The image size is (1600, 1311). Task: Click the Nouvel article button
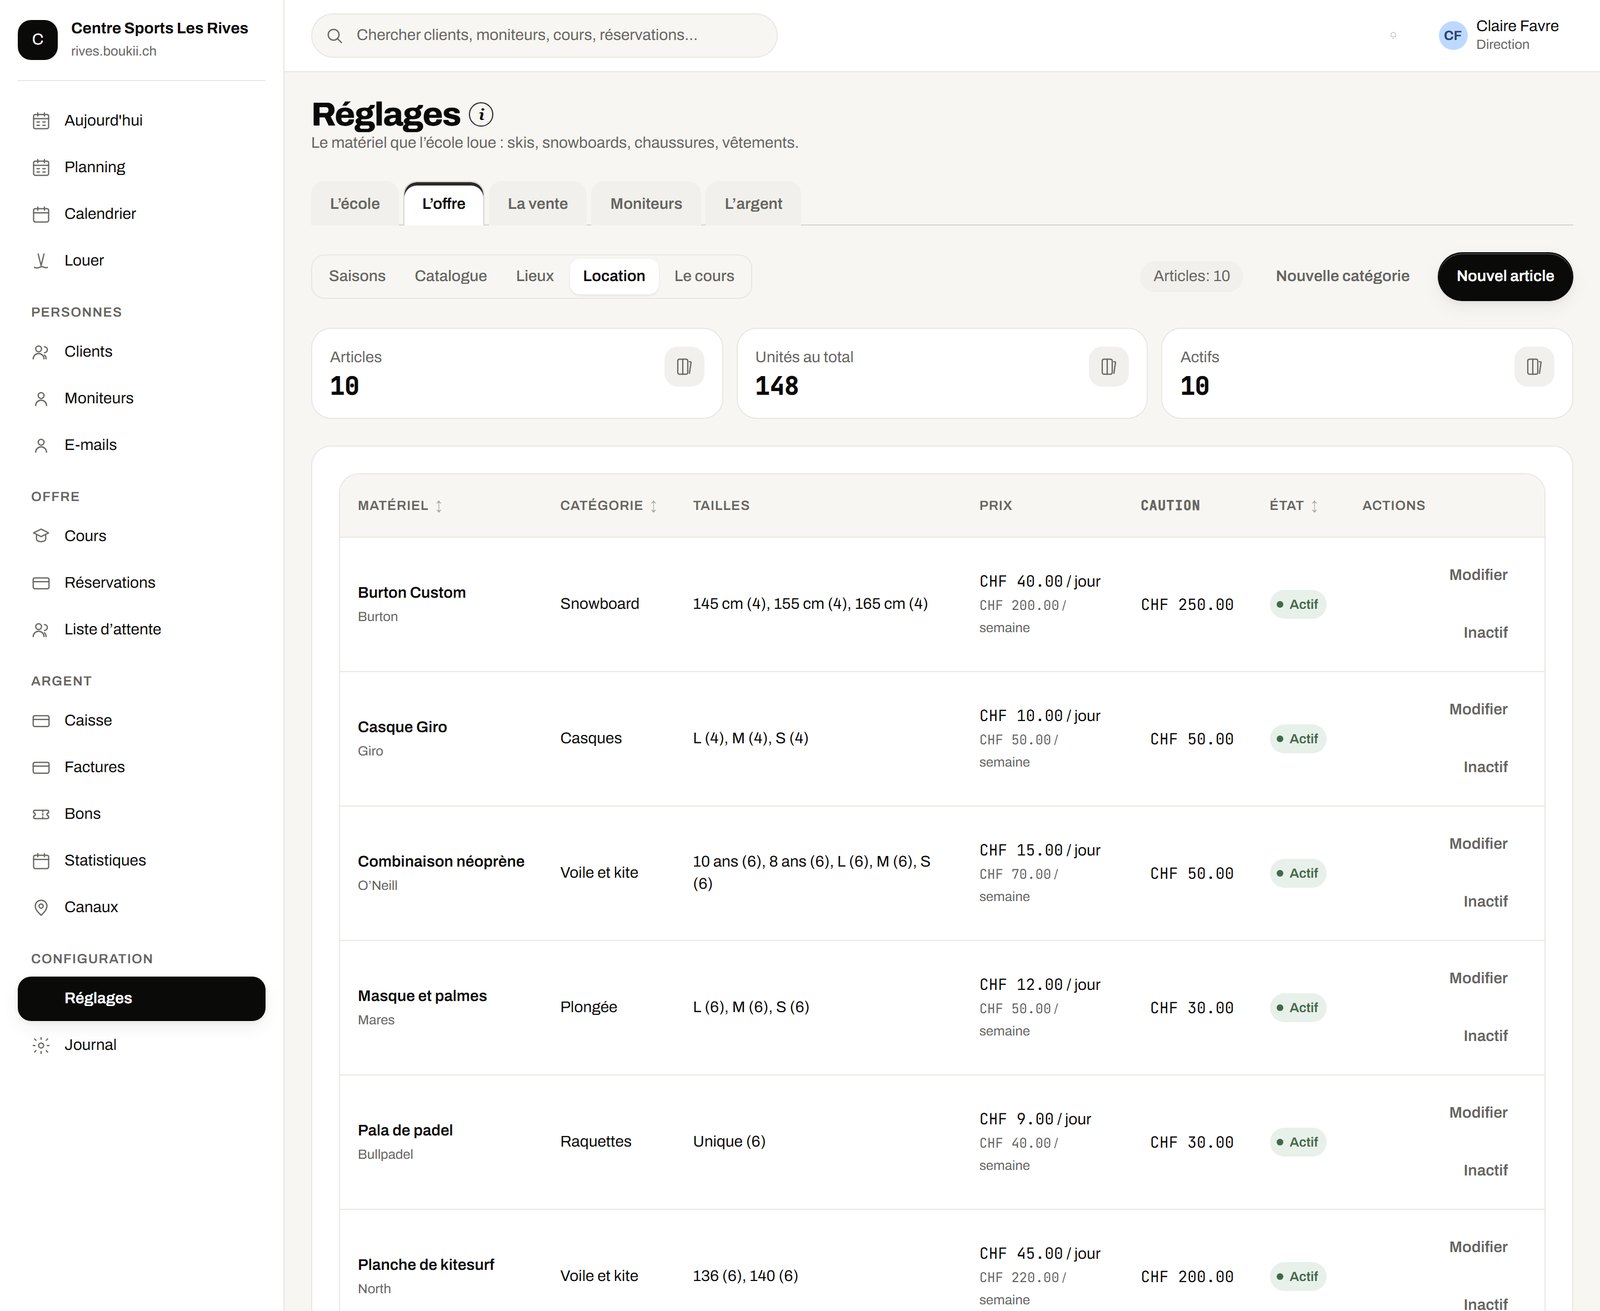1505,277
